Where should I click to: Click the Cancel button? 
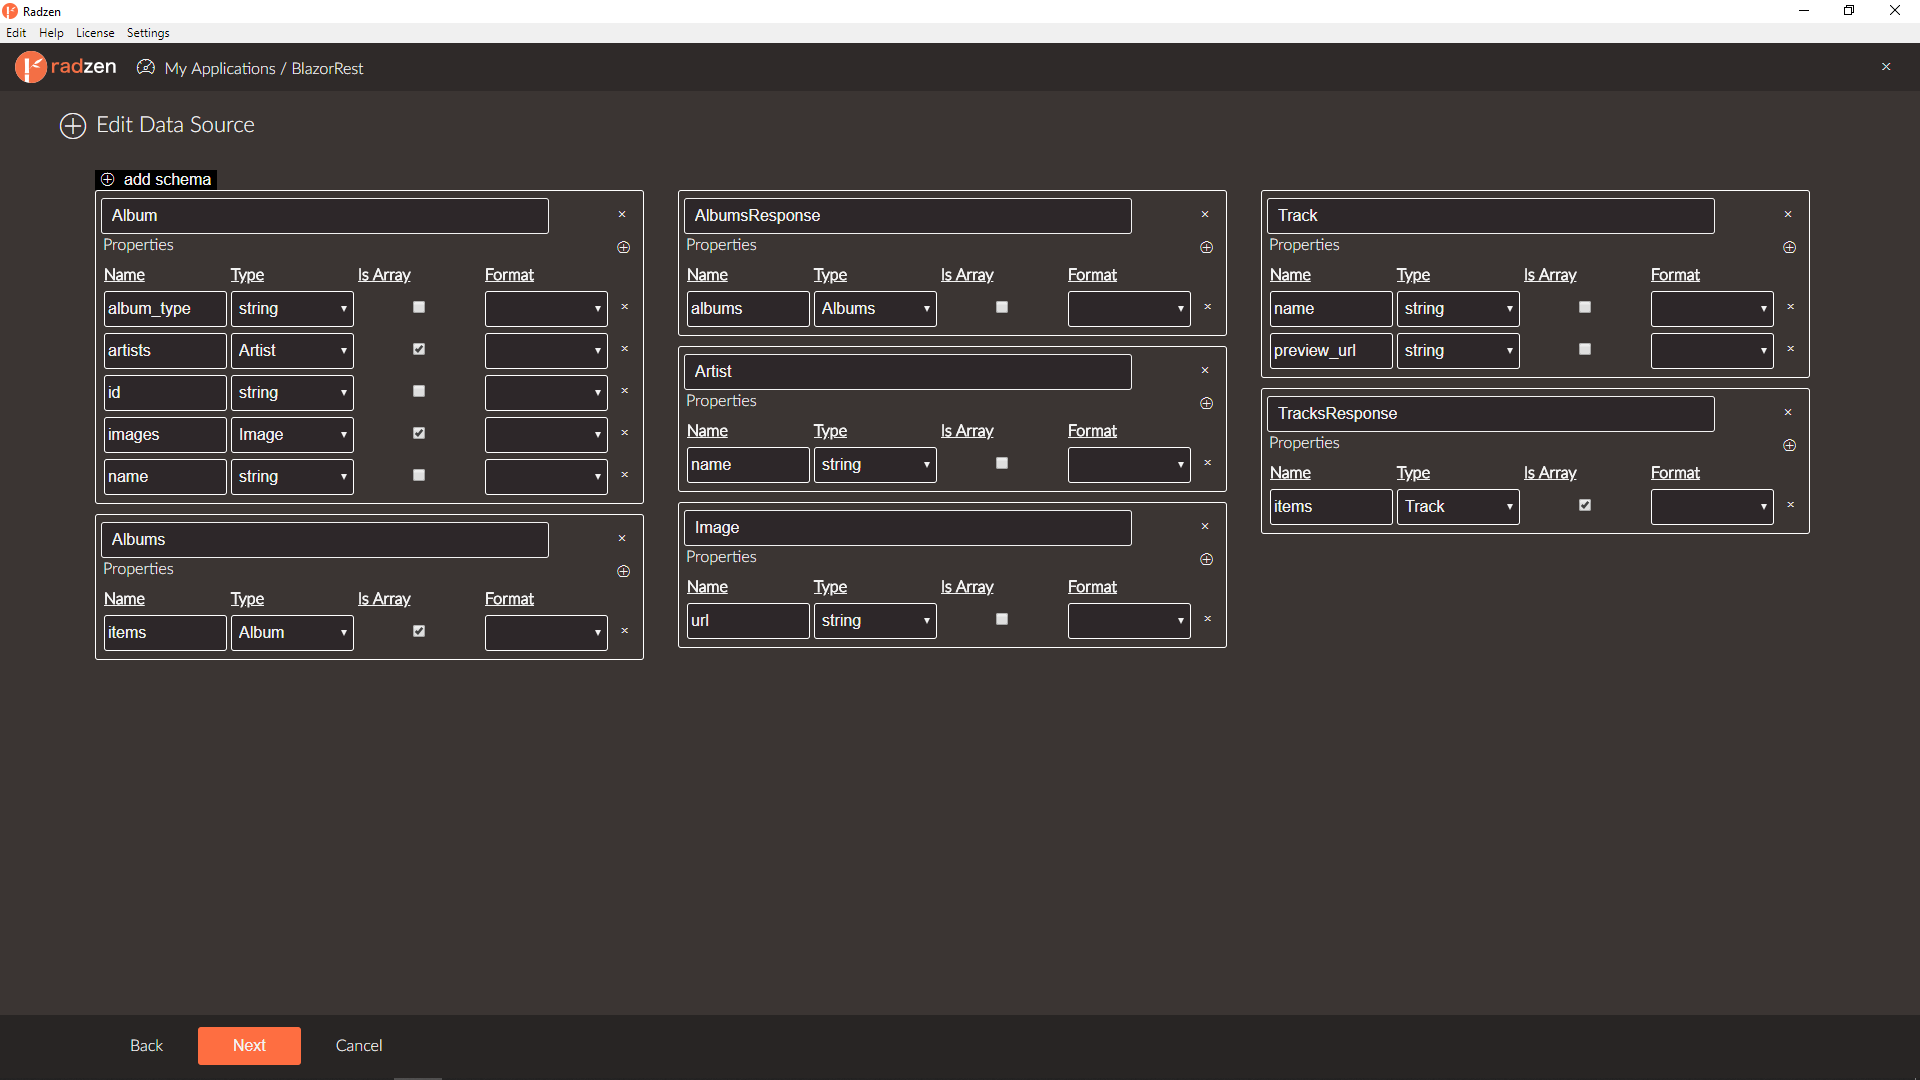tap(359, 1045)
